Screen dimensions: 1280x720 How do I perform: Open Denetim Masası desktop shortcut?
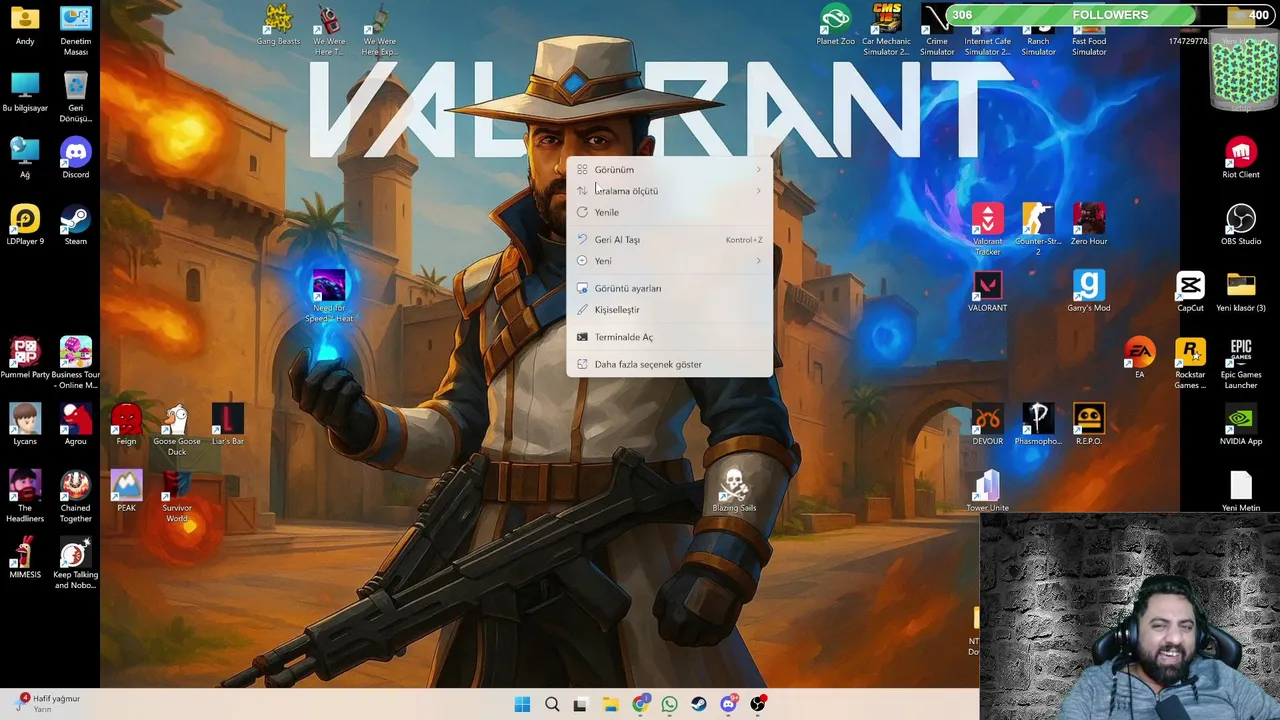(x=76, y=30)
